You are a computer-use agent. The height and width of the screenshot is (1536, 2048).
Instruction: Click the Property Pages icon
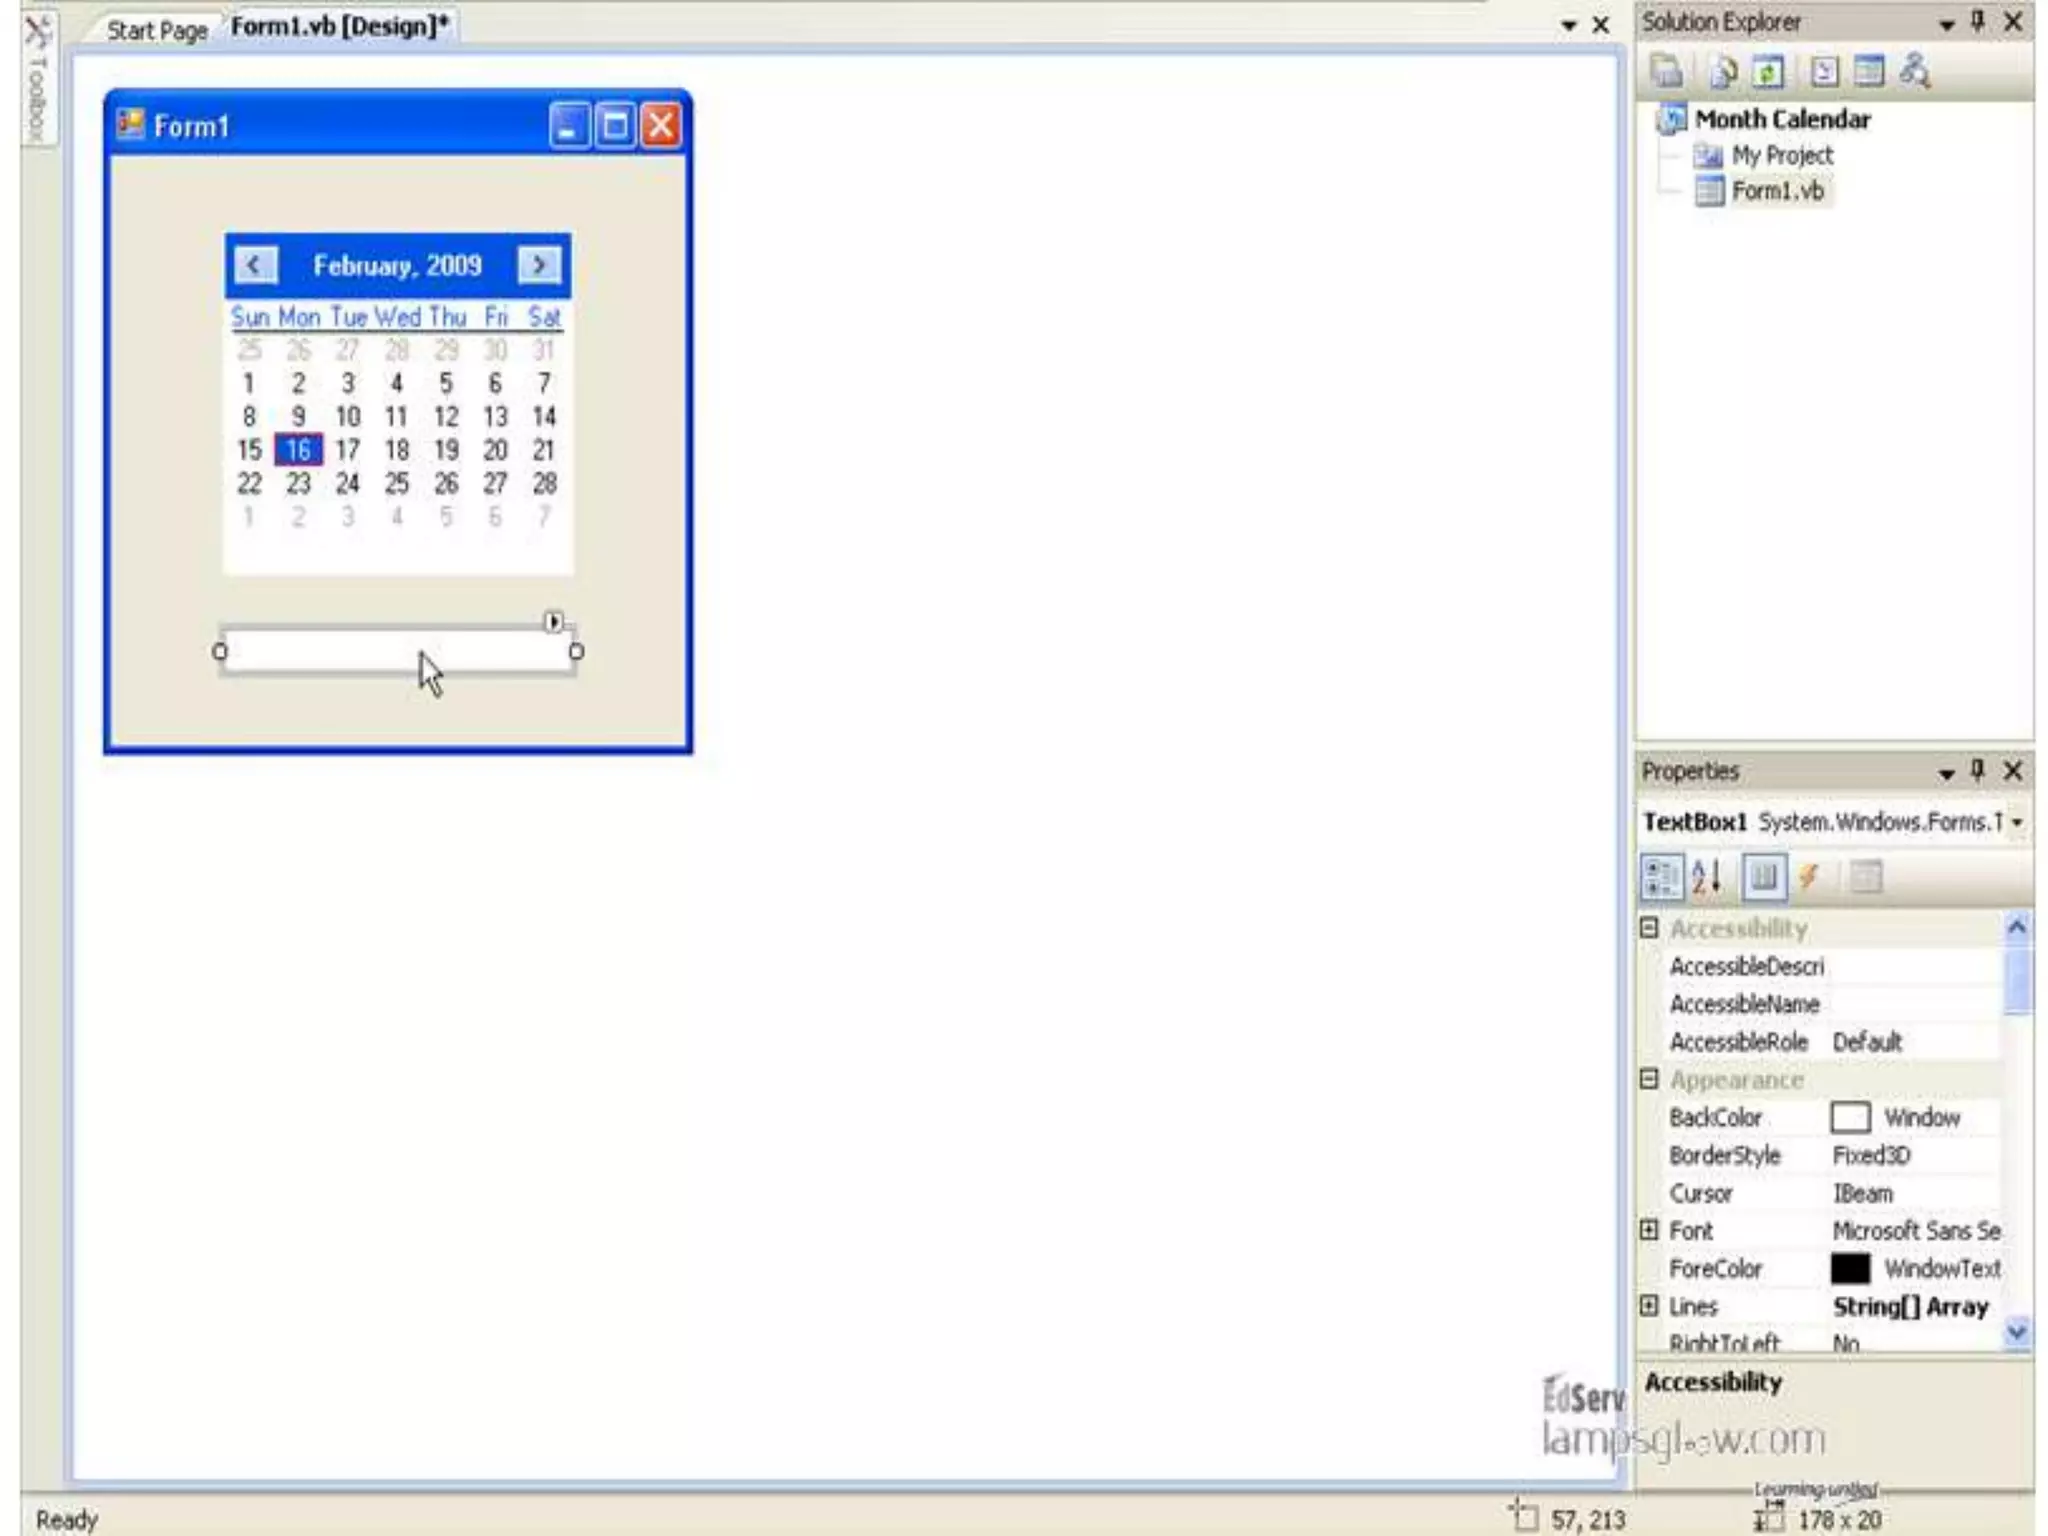pos(1865,877)
